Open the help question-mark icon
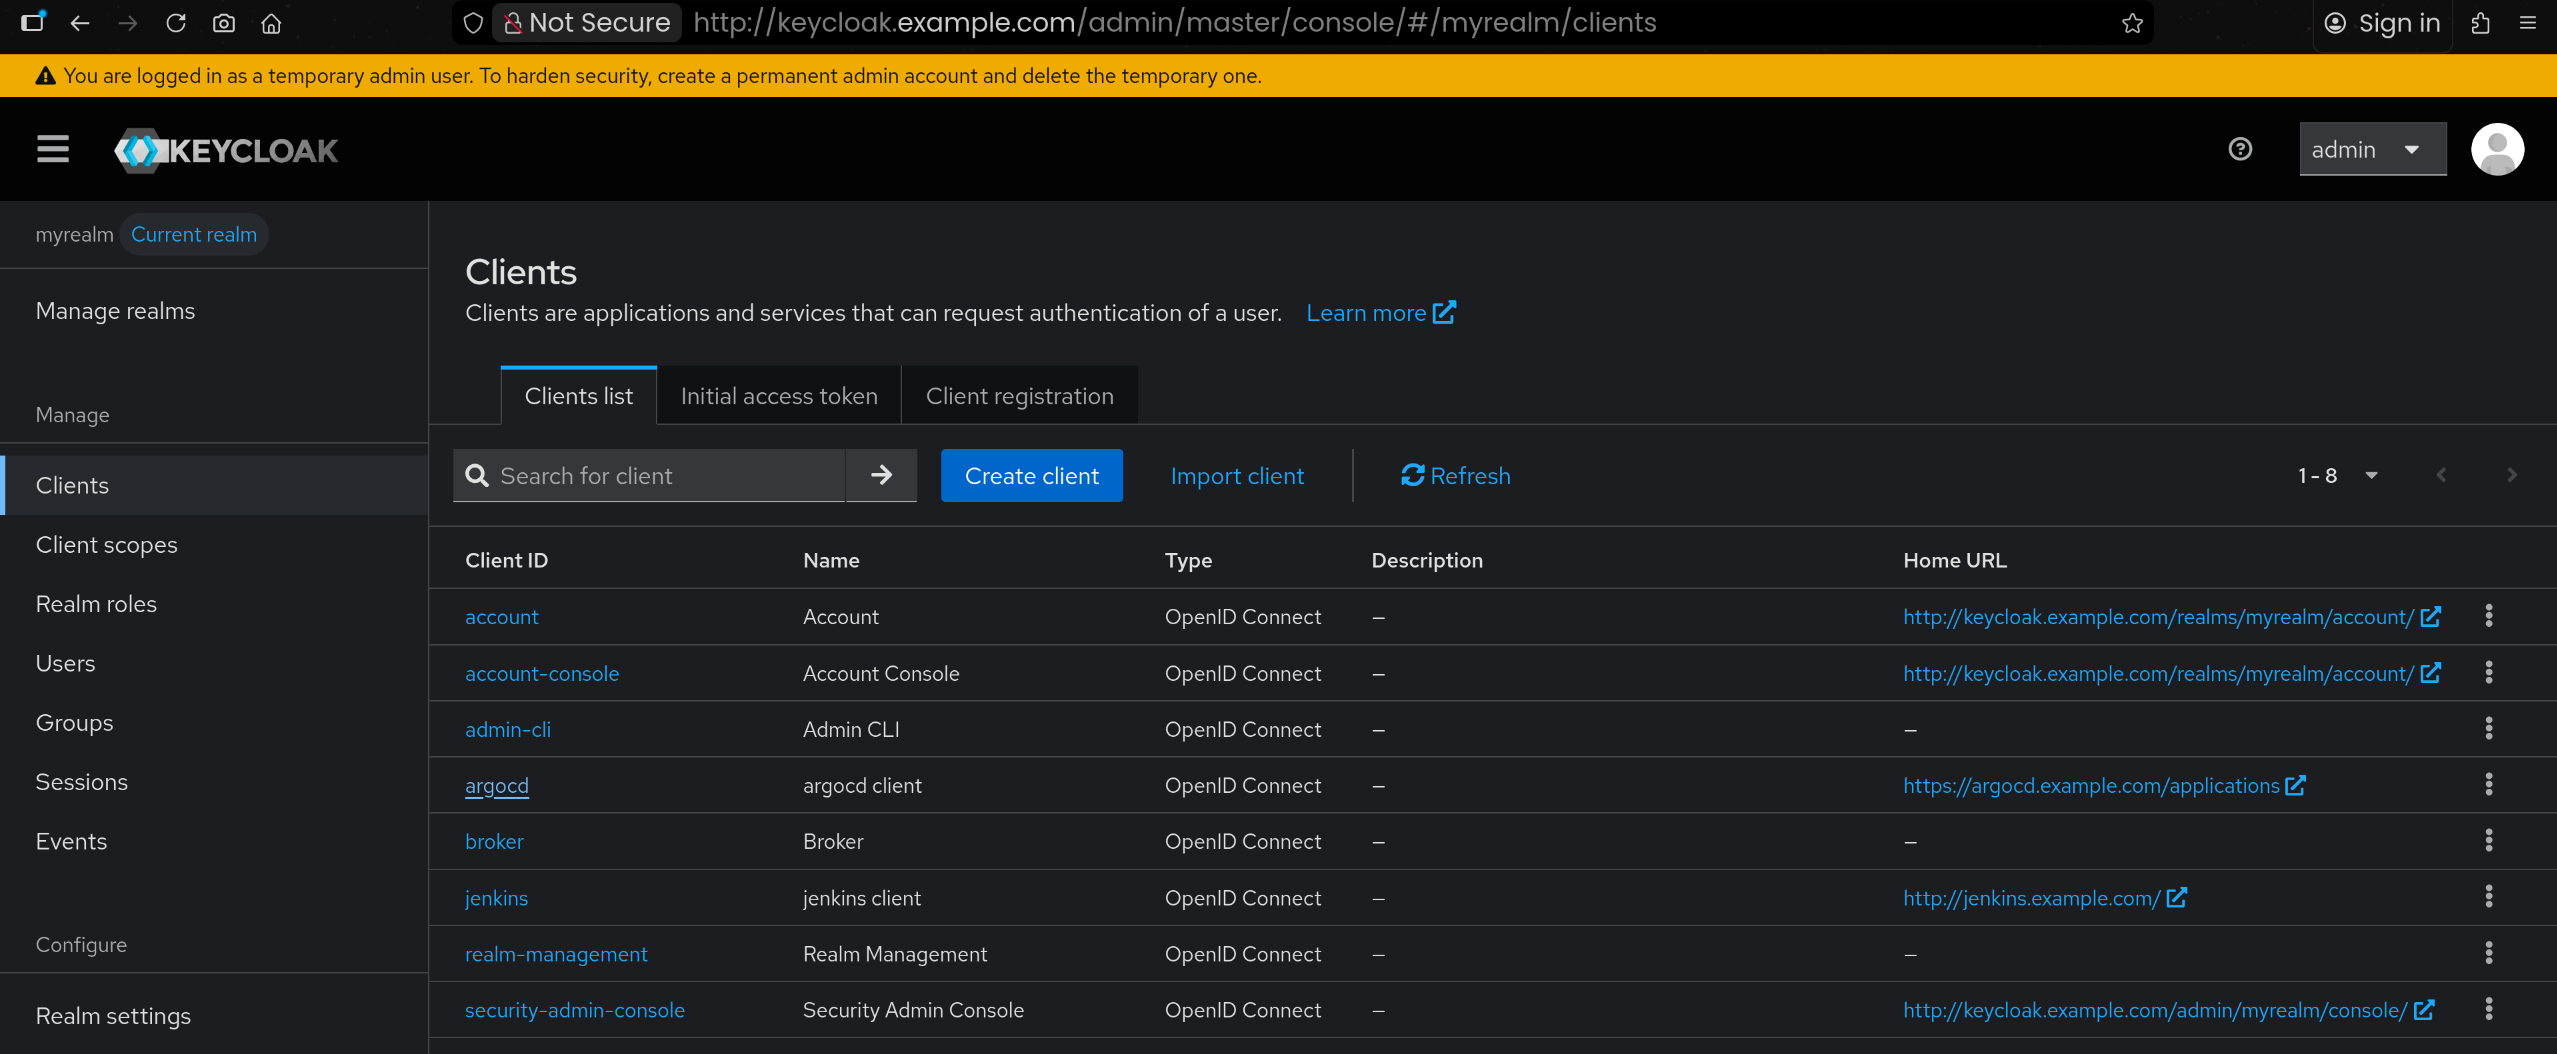2557x1054 pixels. click(x=2240, y=149)
